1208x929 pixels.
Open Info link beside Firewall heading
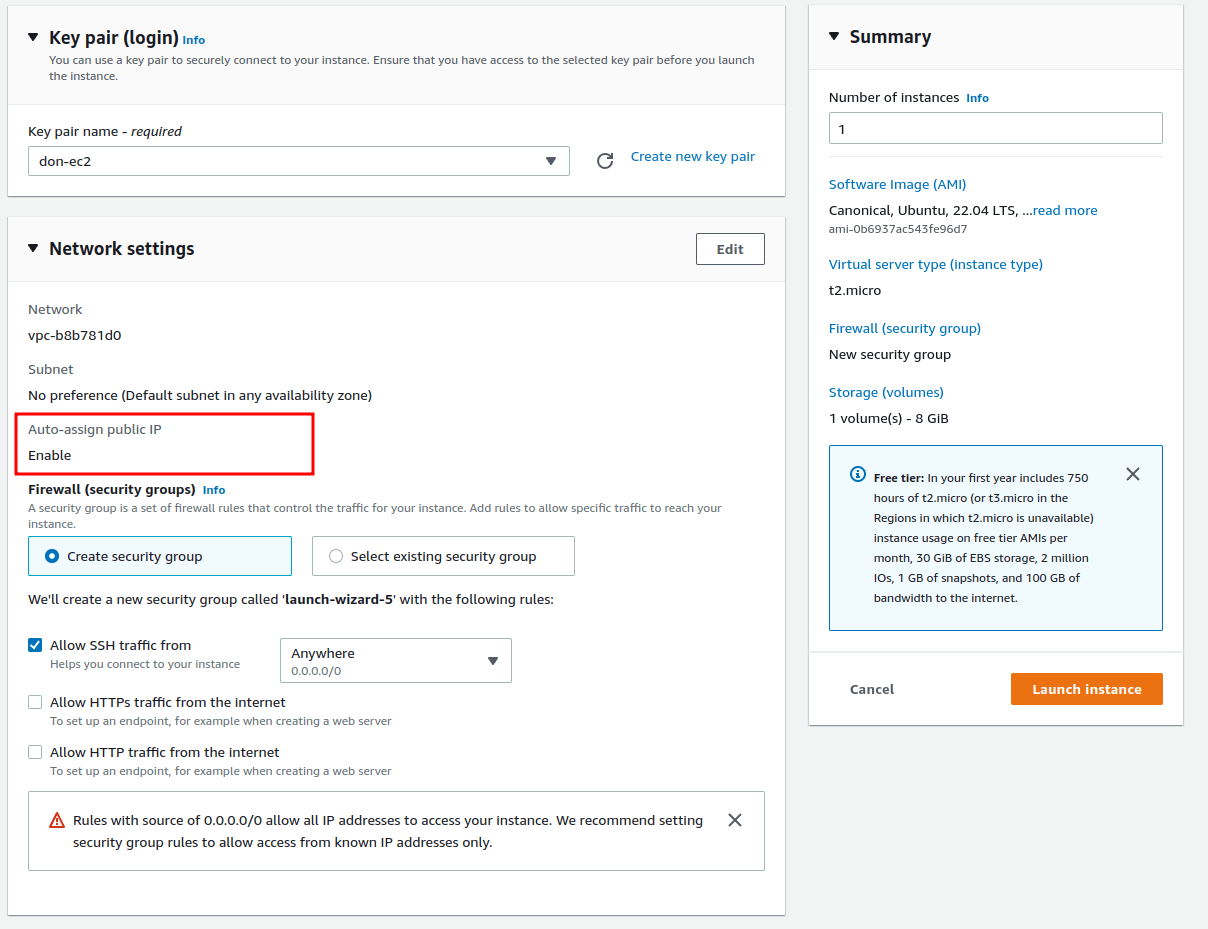click(214, 490)
